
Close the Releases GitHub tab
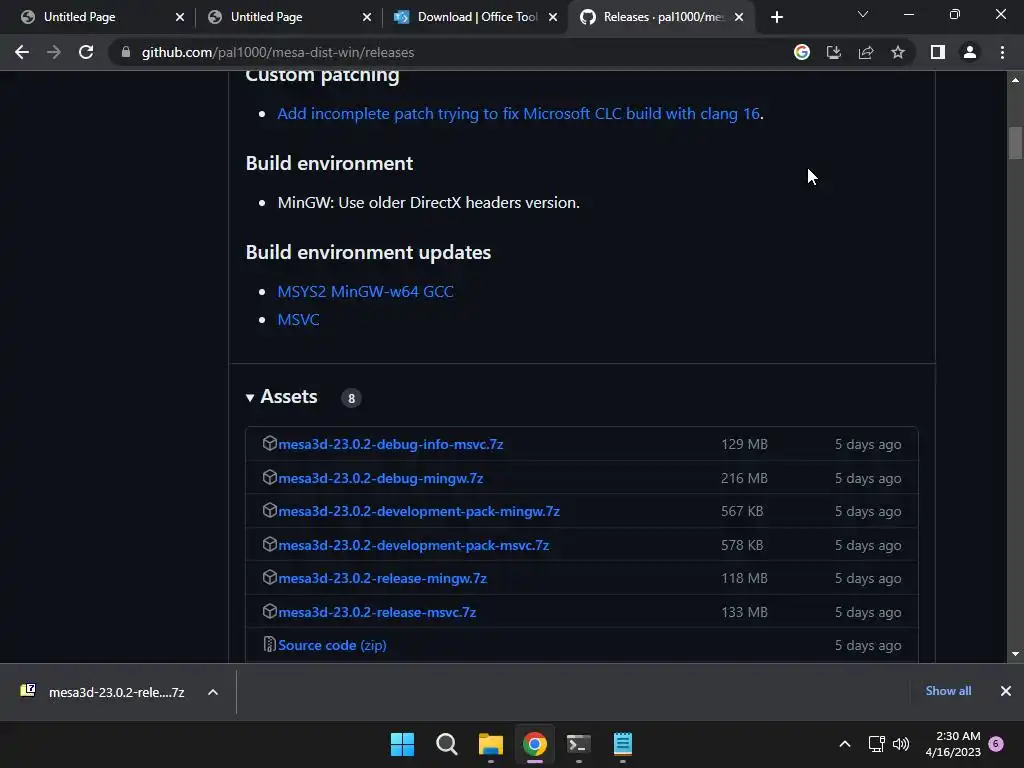[739, 17]
